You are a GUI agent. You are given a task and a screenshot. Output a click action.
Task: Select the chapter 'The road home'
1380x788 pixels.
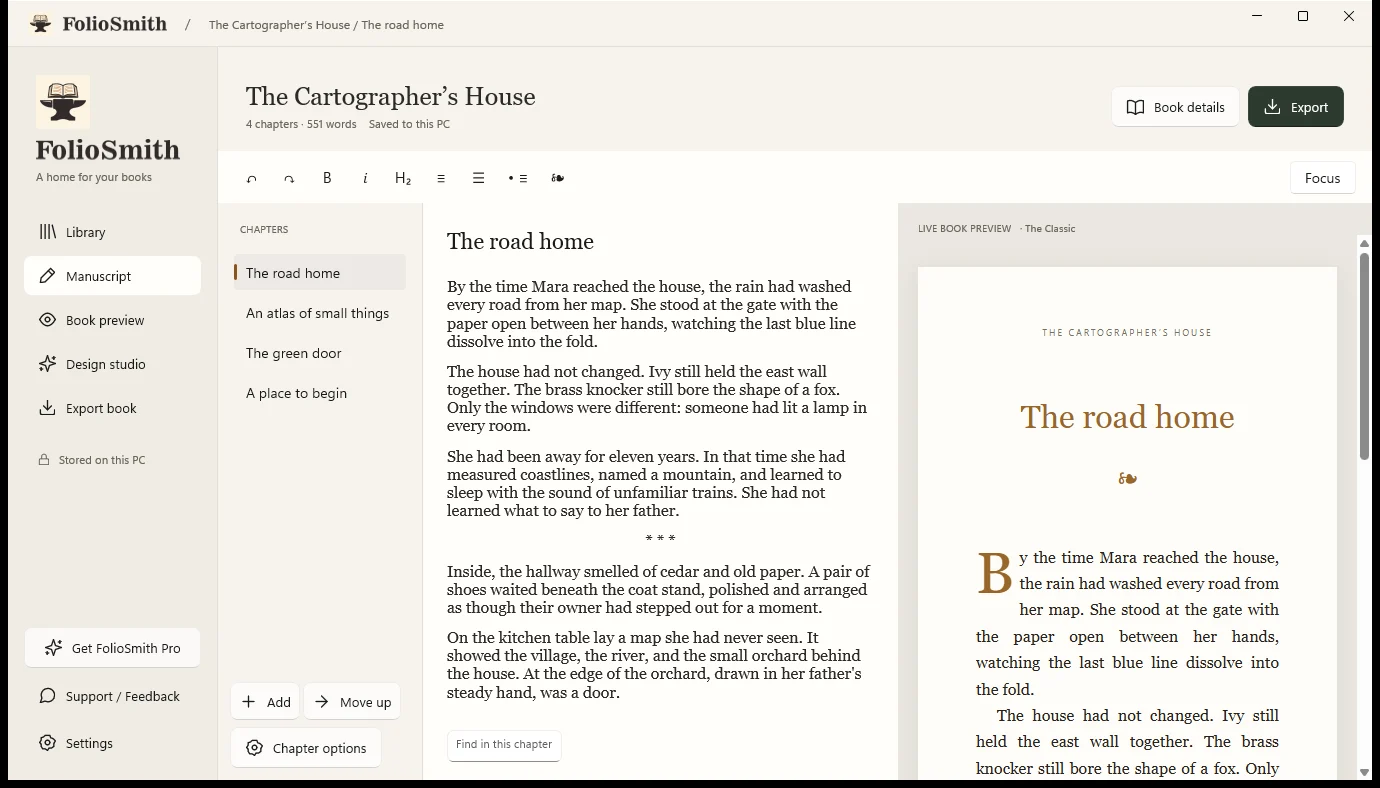click(x=320, y=273)
